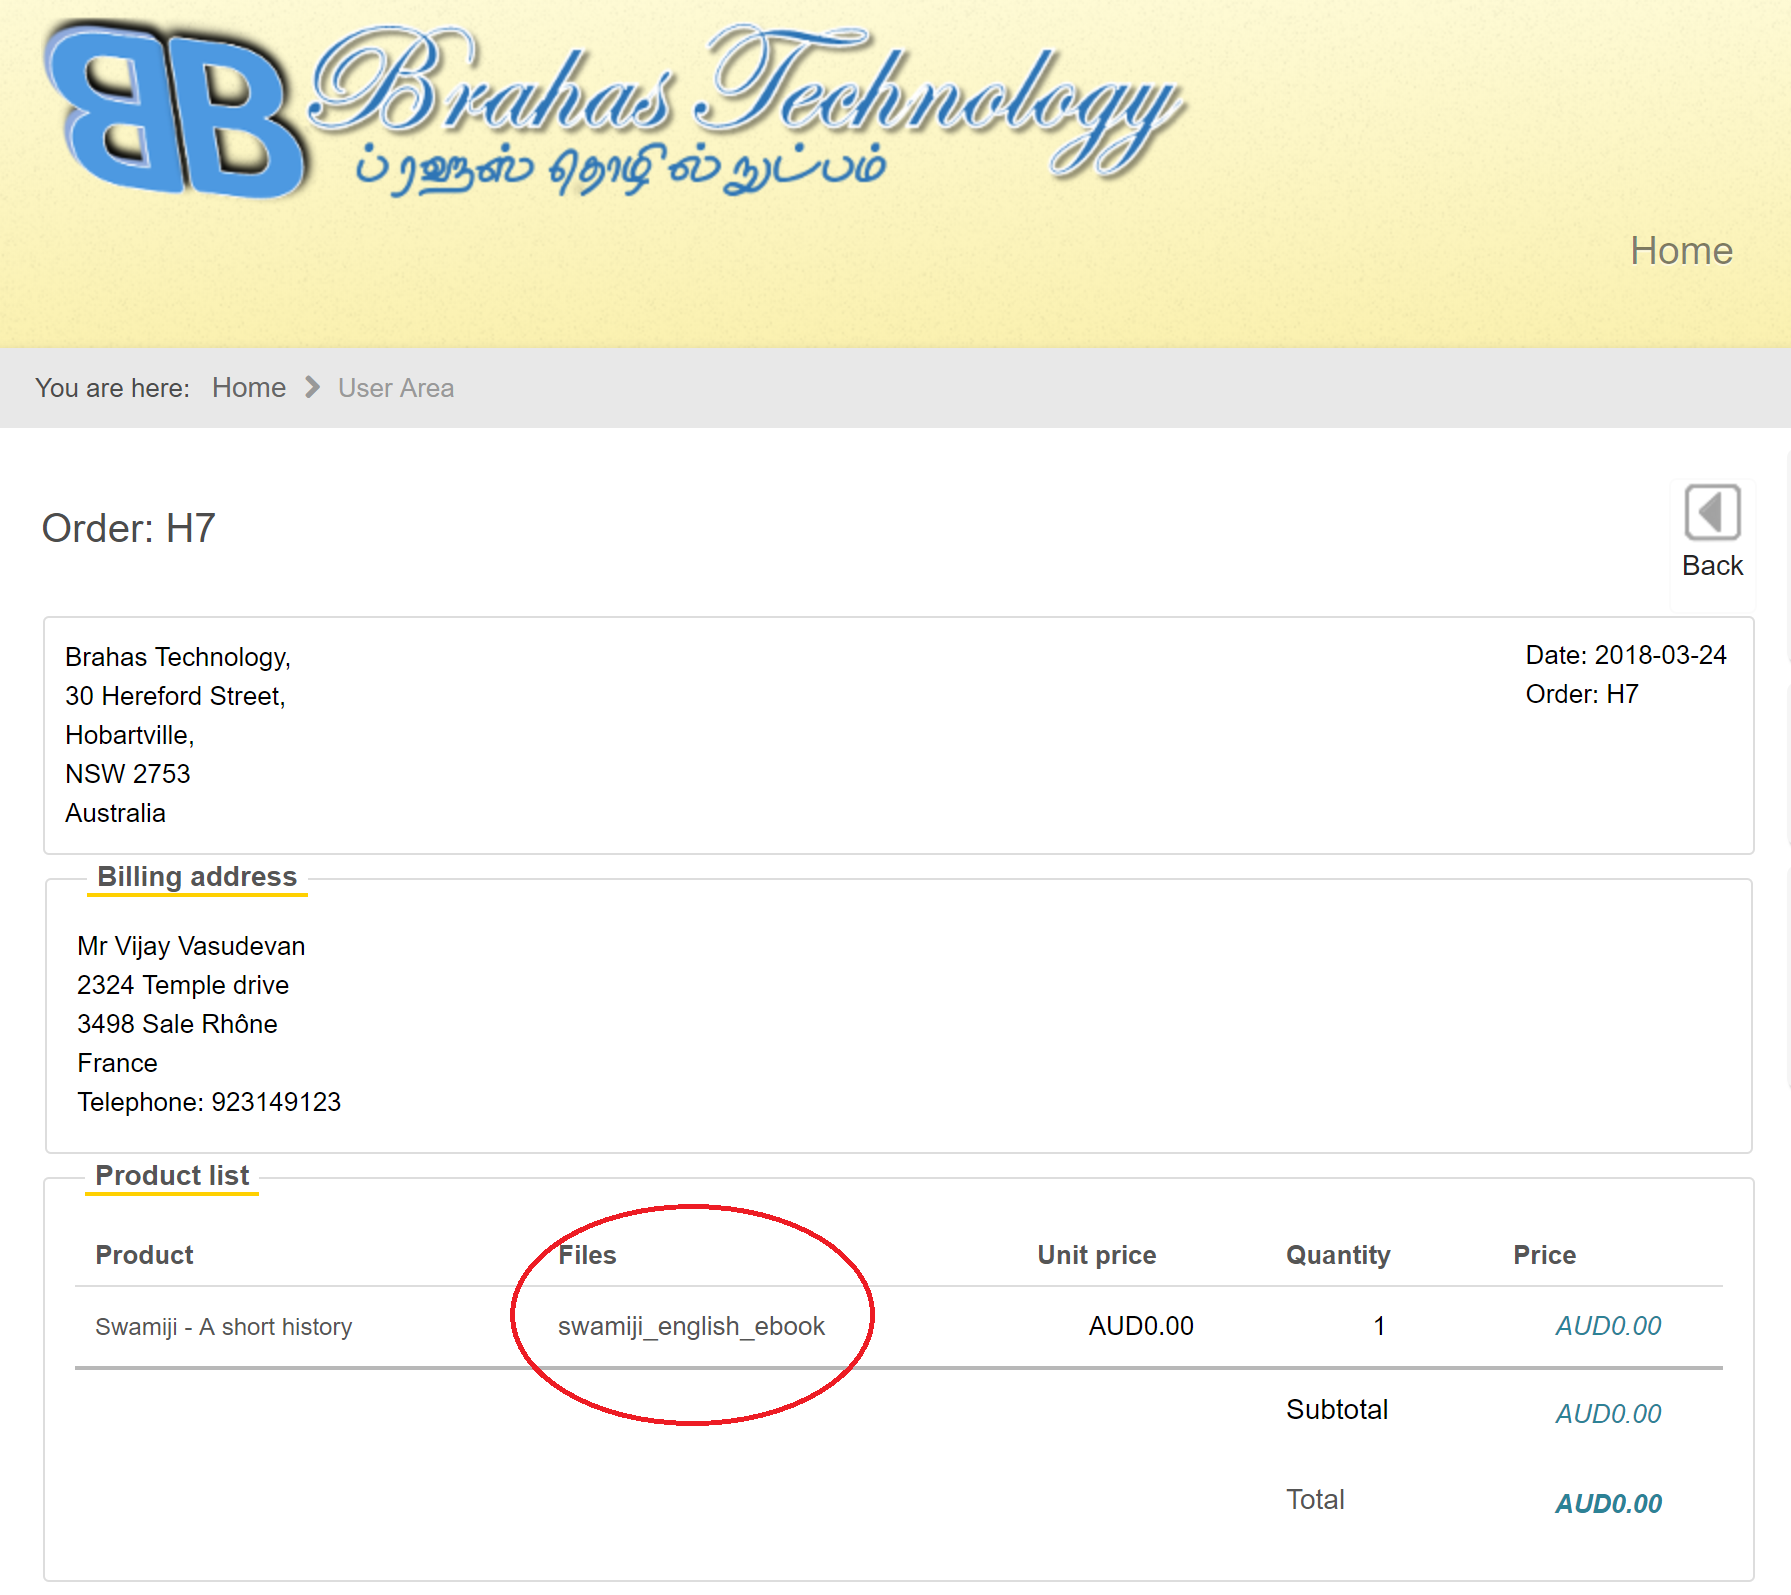Image resolution: width=1791 pixels, height=1595 pixels.
Task: Click the bold Total AUD0.00 amount
Action: click(x=1608, y=1503)
